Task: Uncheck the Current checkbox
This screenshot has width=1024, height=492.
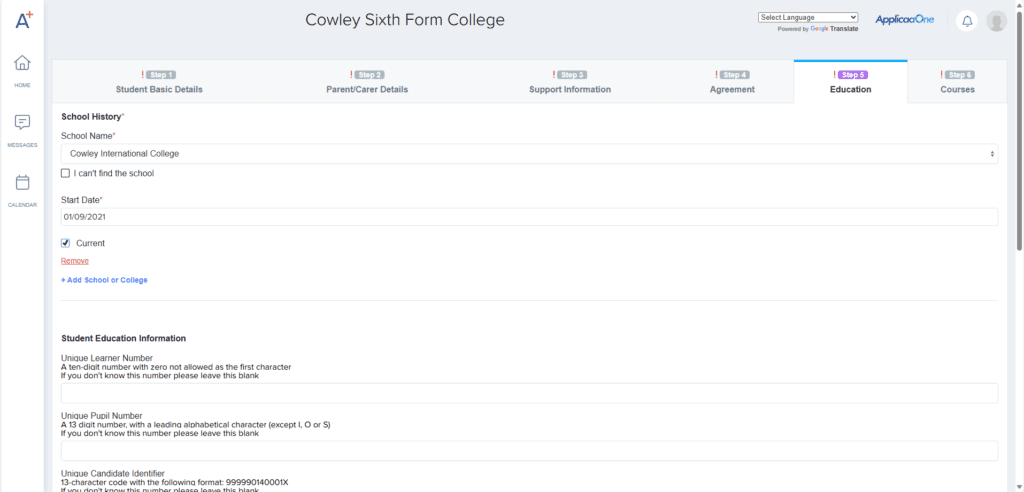Action: point(66,243)
